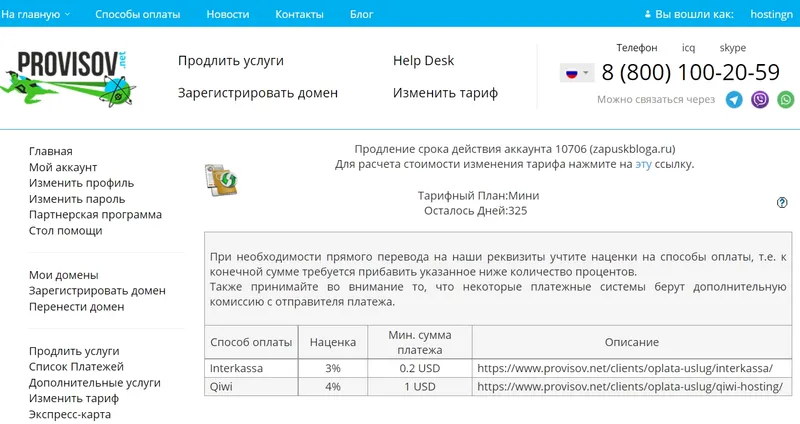Open sidebar 'Зарегистрировать домен' link

point(97,290)
